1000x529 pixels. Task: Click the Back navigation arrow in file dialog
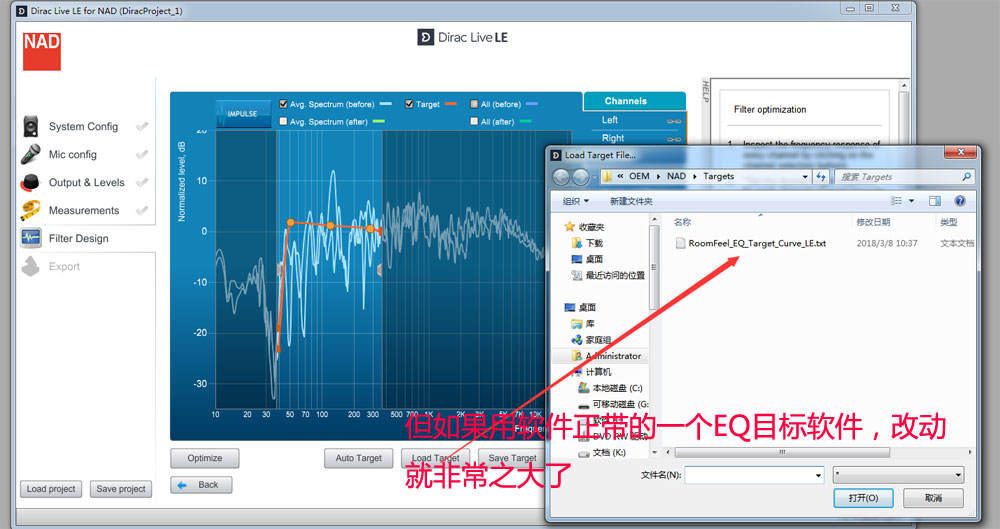(561, 177)
